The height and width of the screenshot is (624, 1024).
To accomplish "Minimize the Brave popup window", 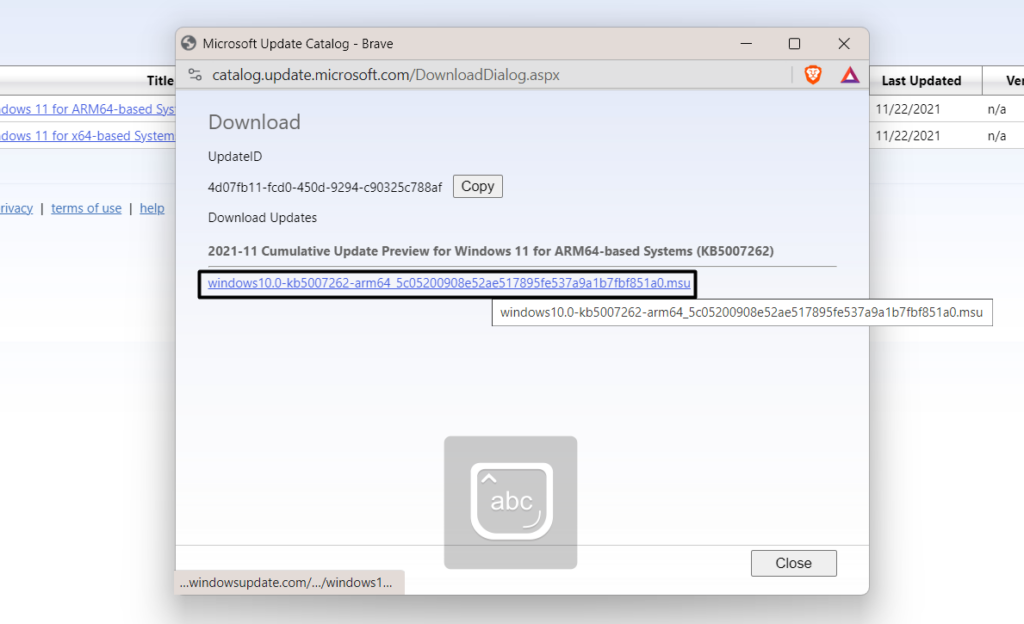I will pos(746,44).
